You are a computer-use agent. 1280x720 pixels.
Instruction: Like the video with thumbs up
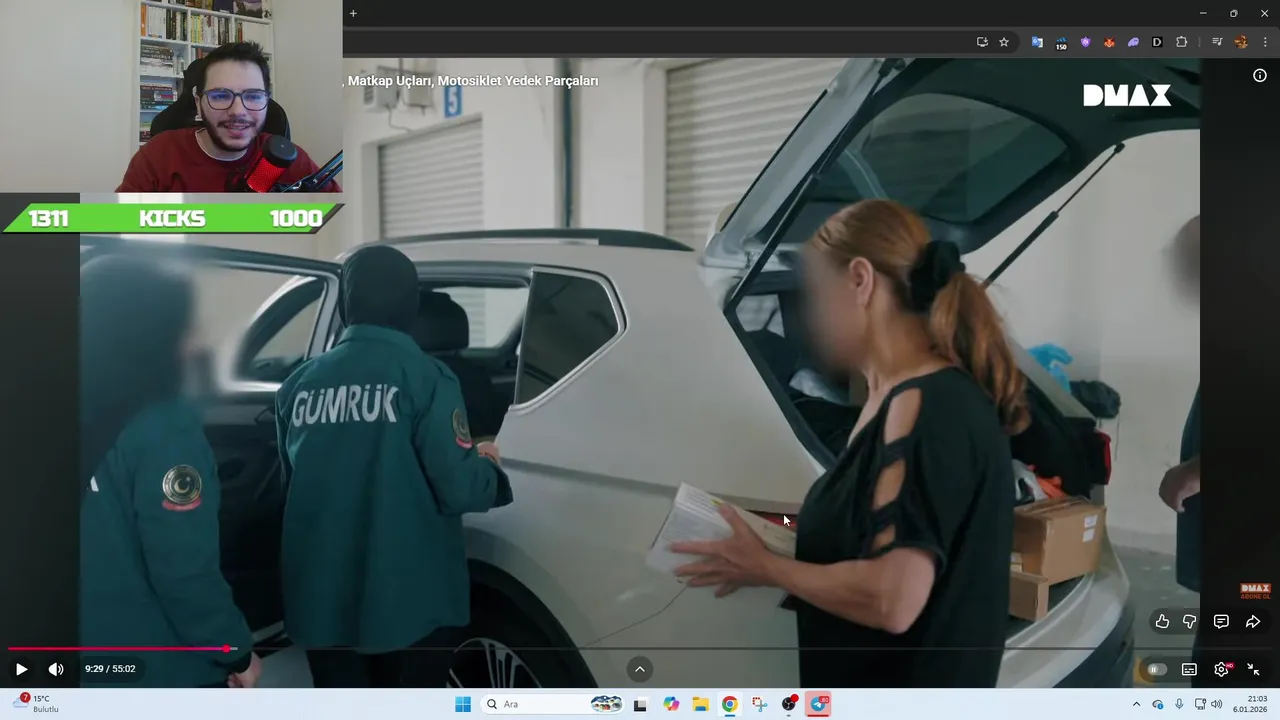point(1162,622)
